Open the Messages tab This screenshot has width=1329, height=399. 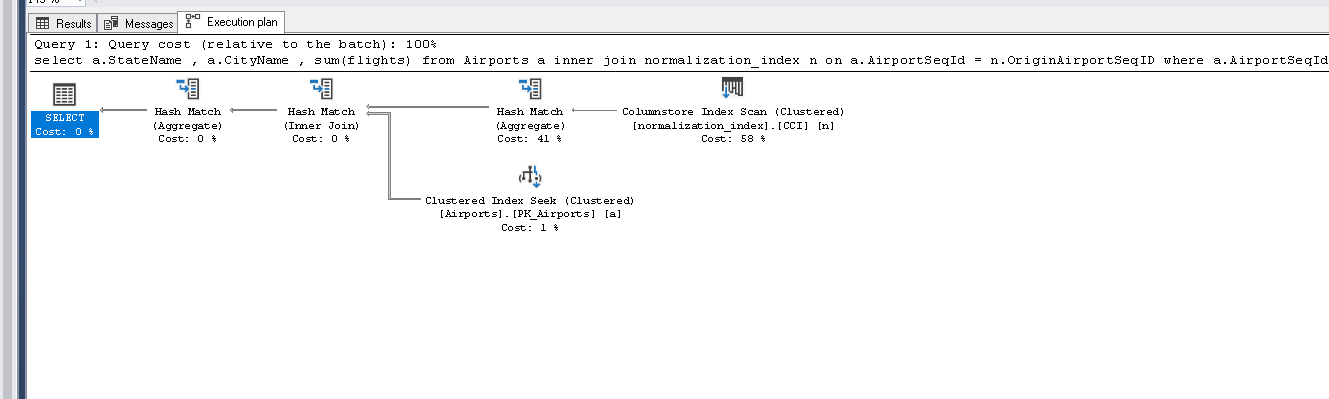[139, 23]
